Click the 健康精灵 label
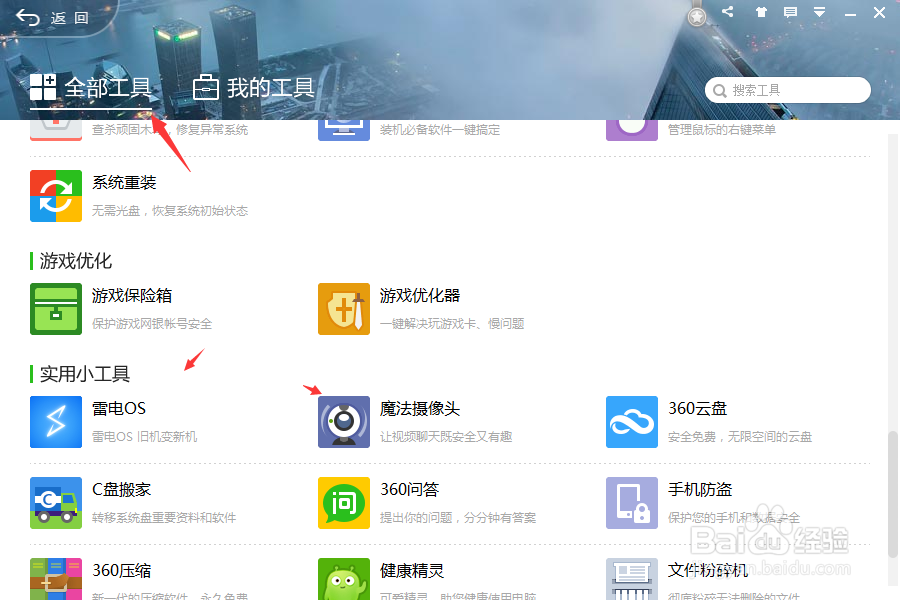 click(x=412, y=571)
